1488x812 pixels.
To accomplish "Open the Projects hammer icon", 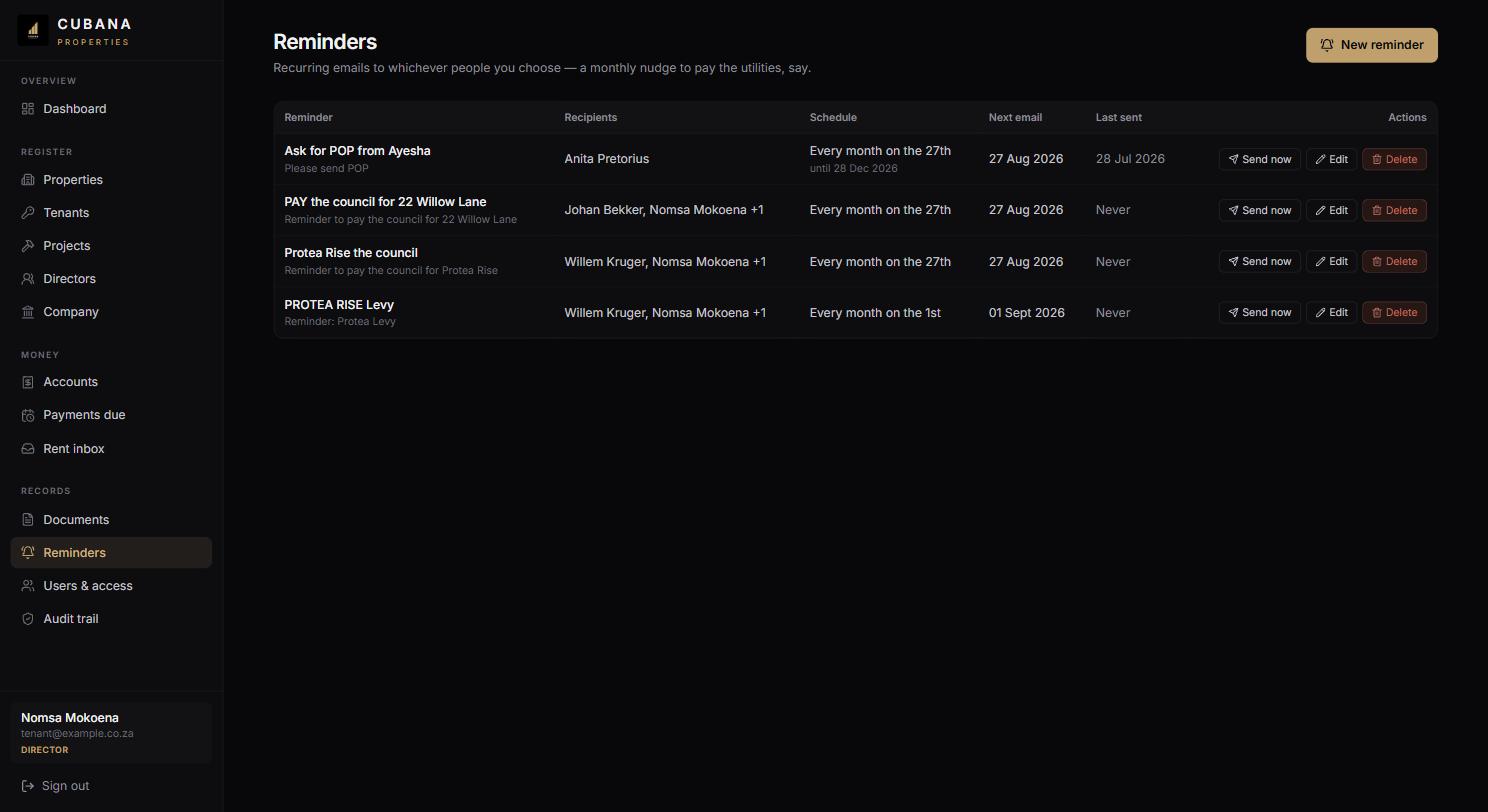I will (x=28, y=246).
